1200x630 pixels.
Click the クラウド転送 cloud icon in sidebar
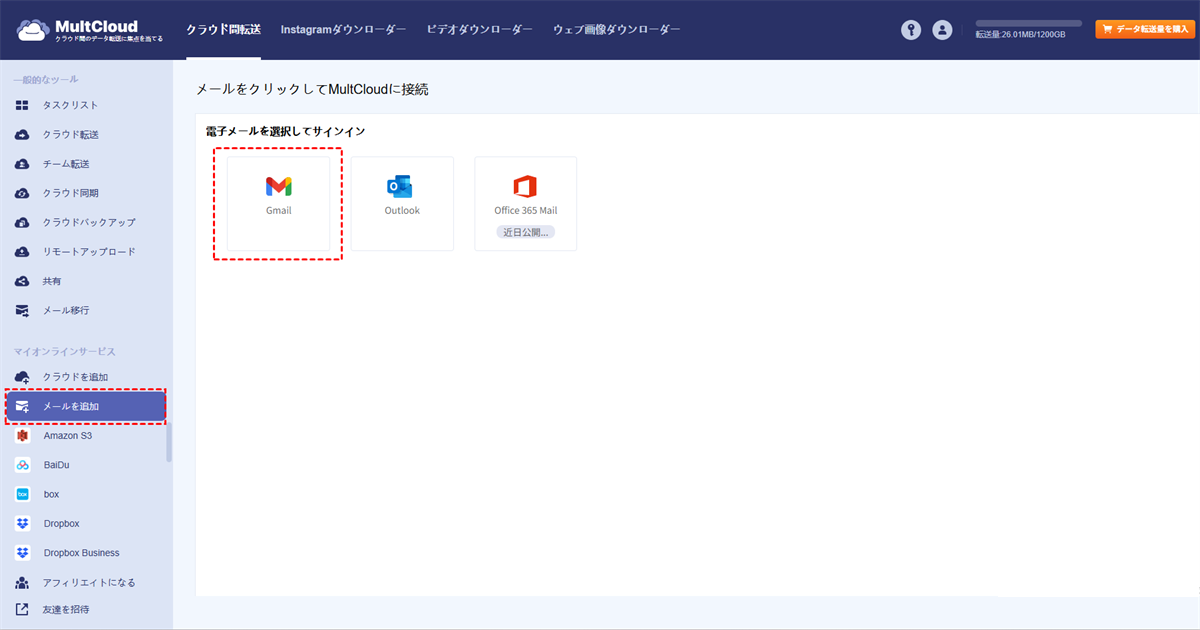click(x=22, y=134)
